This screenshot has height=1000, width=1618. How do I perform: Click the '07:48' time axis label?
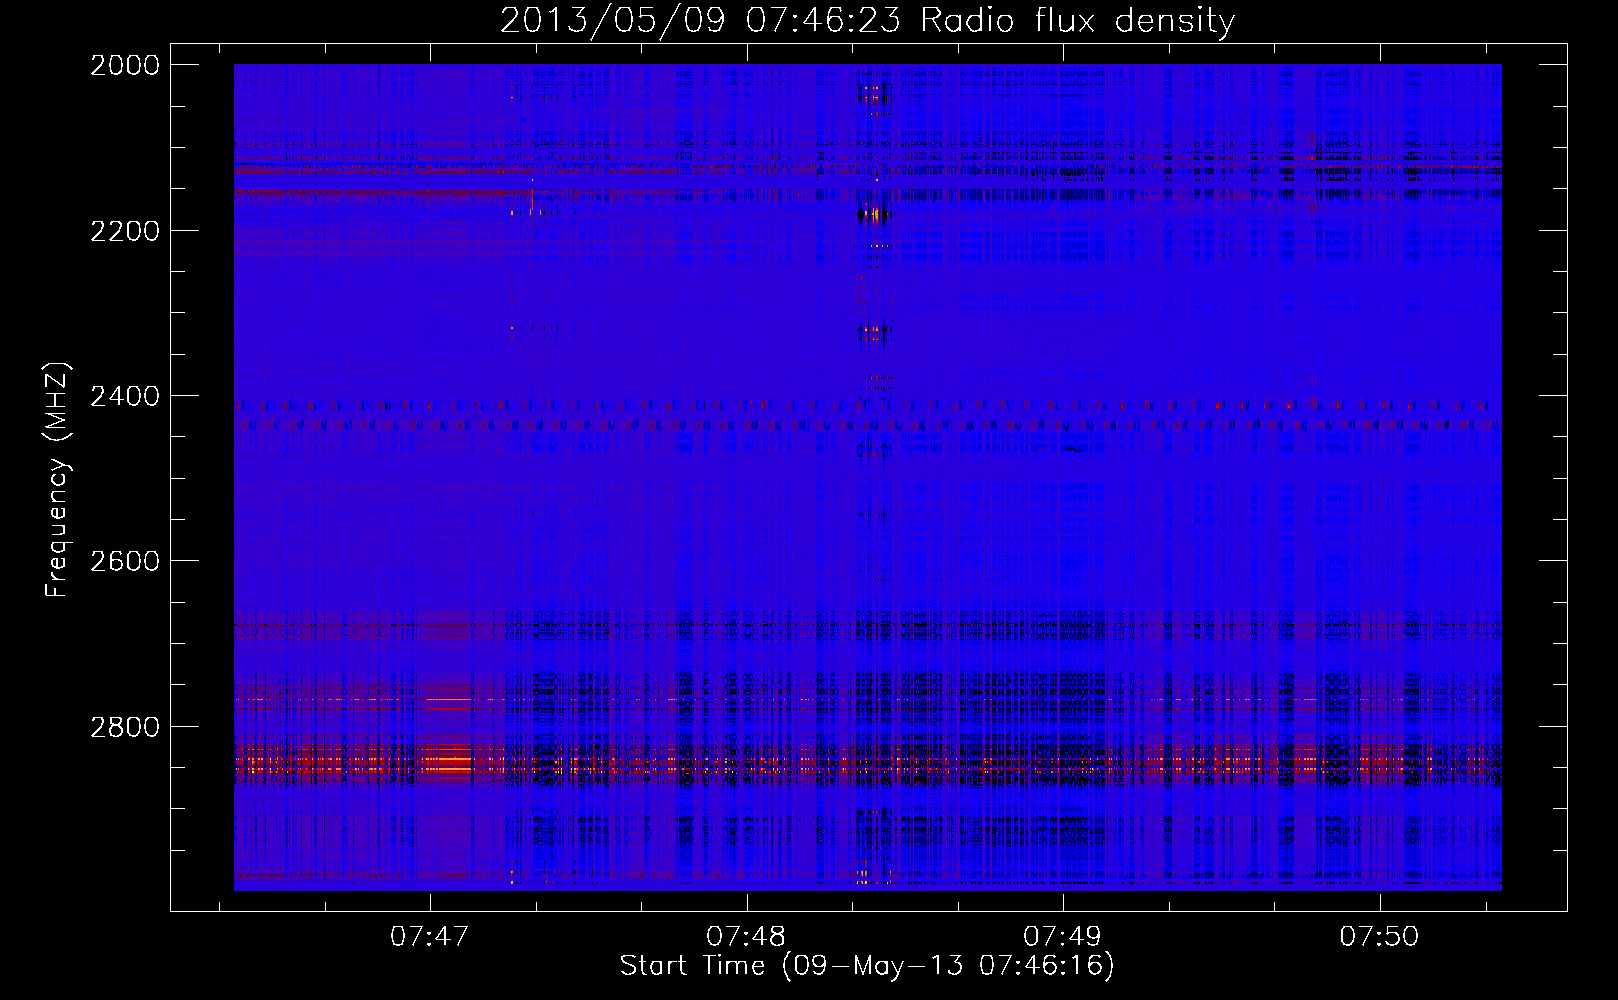click(x=746, y=936)
